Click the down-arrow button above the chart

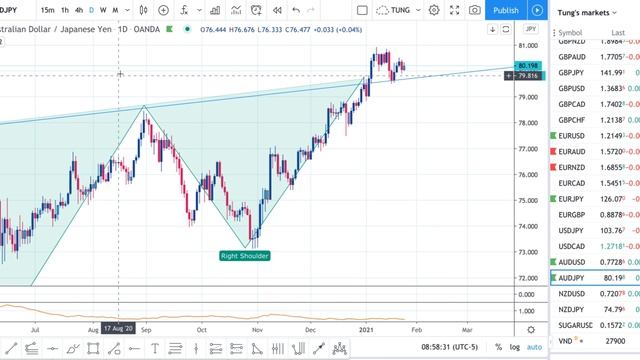pos(492,29)
